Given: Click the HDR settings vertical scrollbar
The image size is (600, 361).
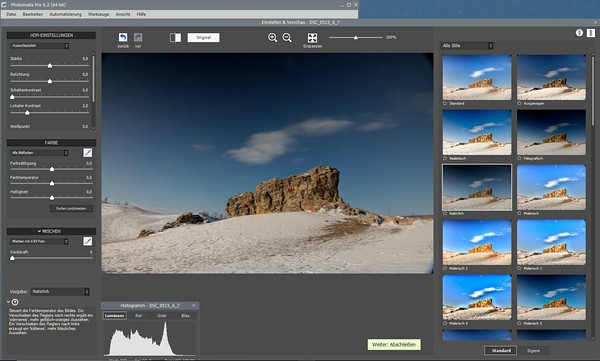Looking at the screenshot, I should [x=93, y=78].
